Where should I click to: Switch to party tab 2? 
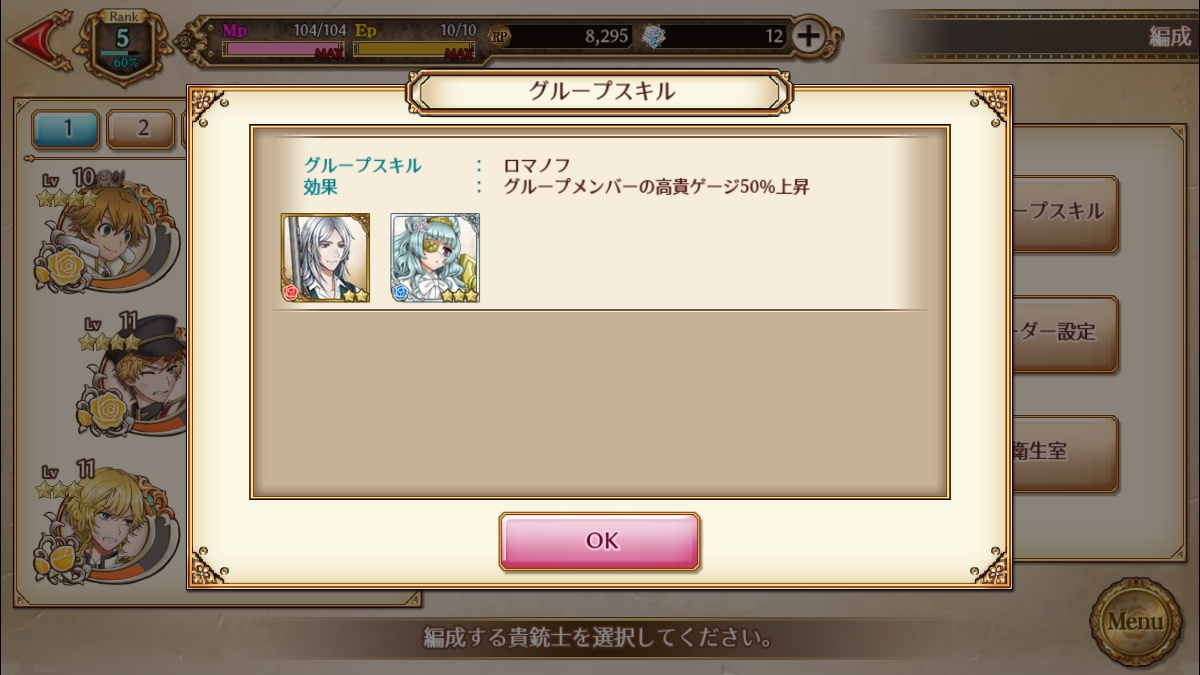(x=142, y=128)
